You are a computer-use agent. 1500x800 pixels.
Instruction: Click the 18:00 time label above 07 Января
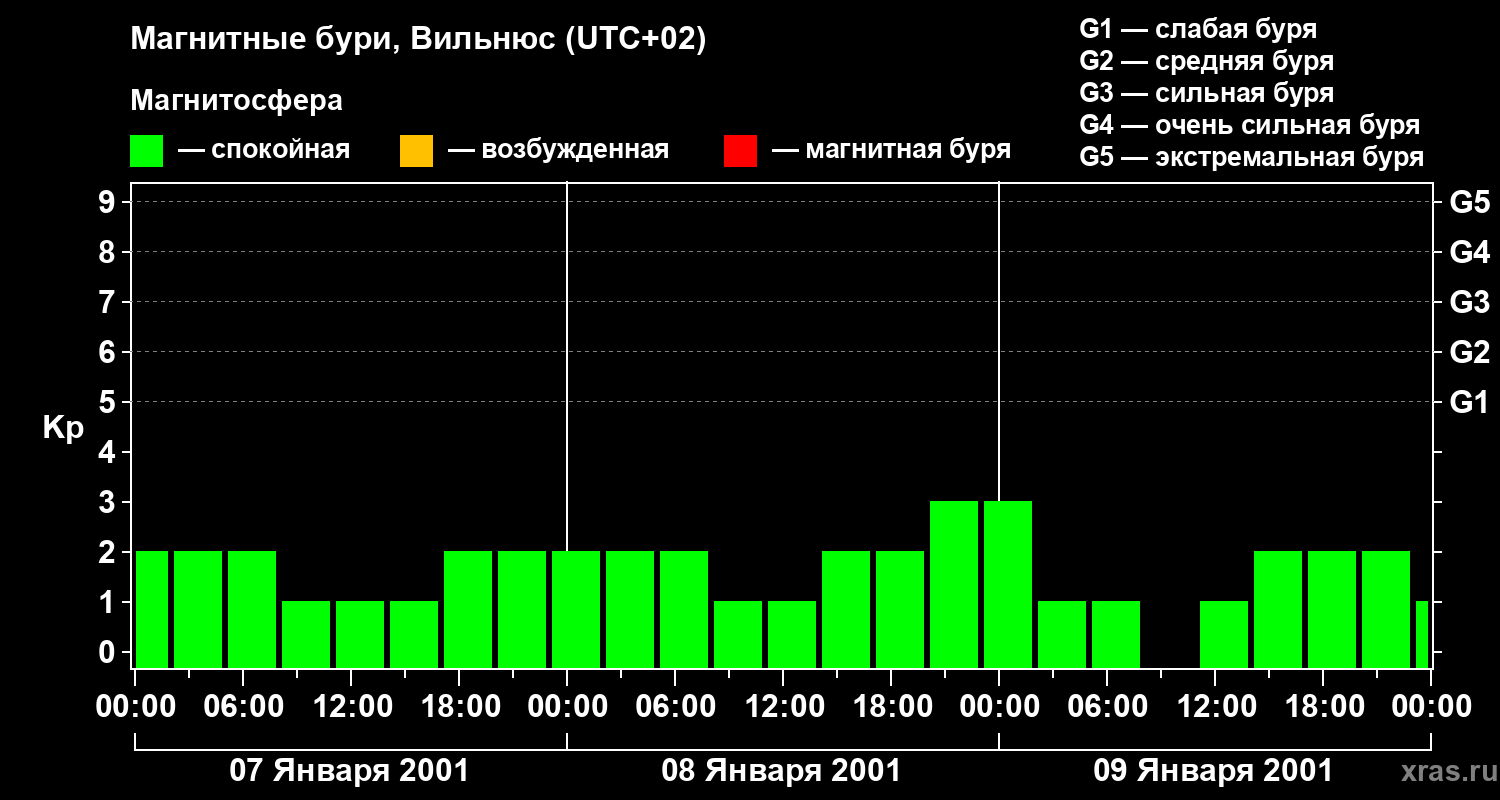459,707
